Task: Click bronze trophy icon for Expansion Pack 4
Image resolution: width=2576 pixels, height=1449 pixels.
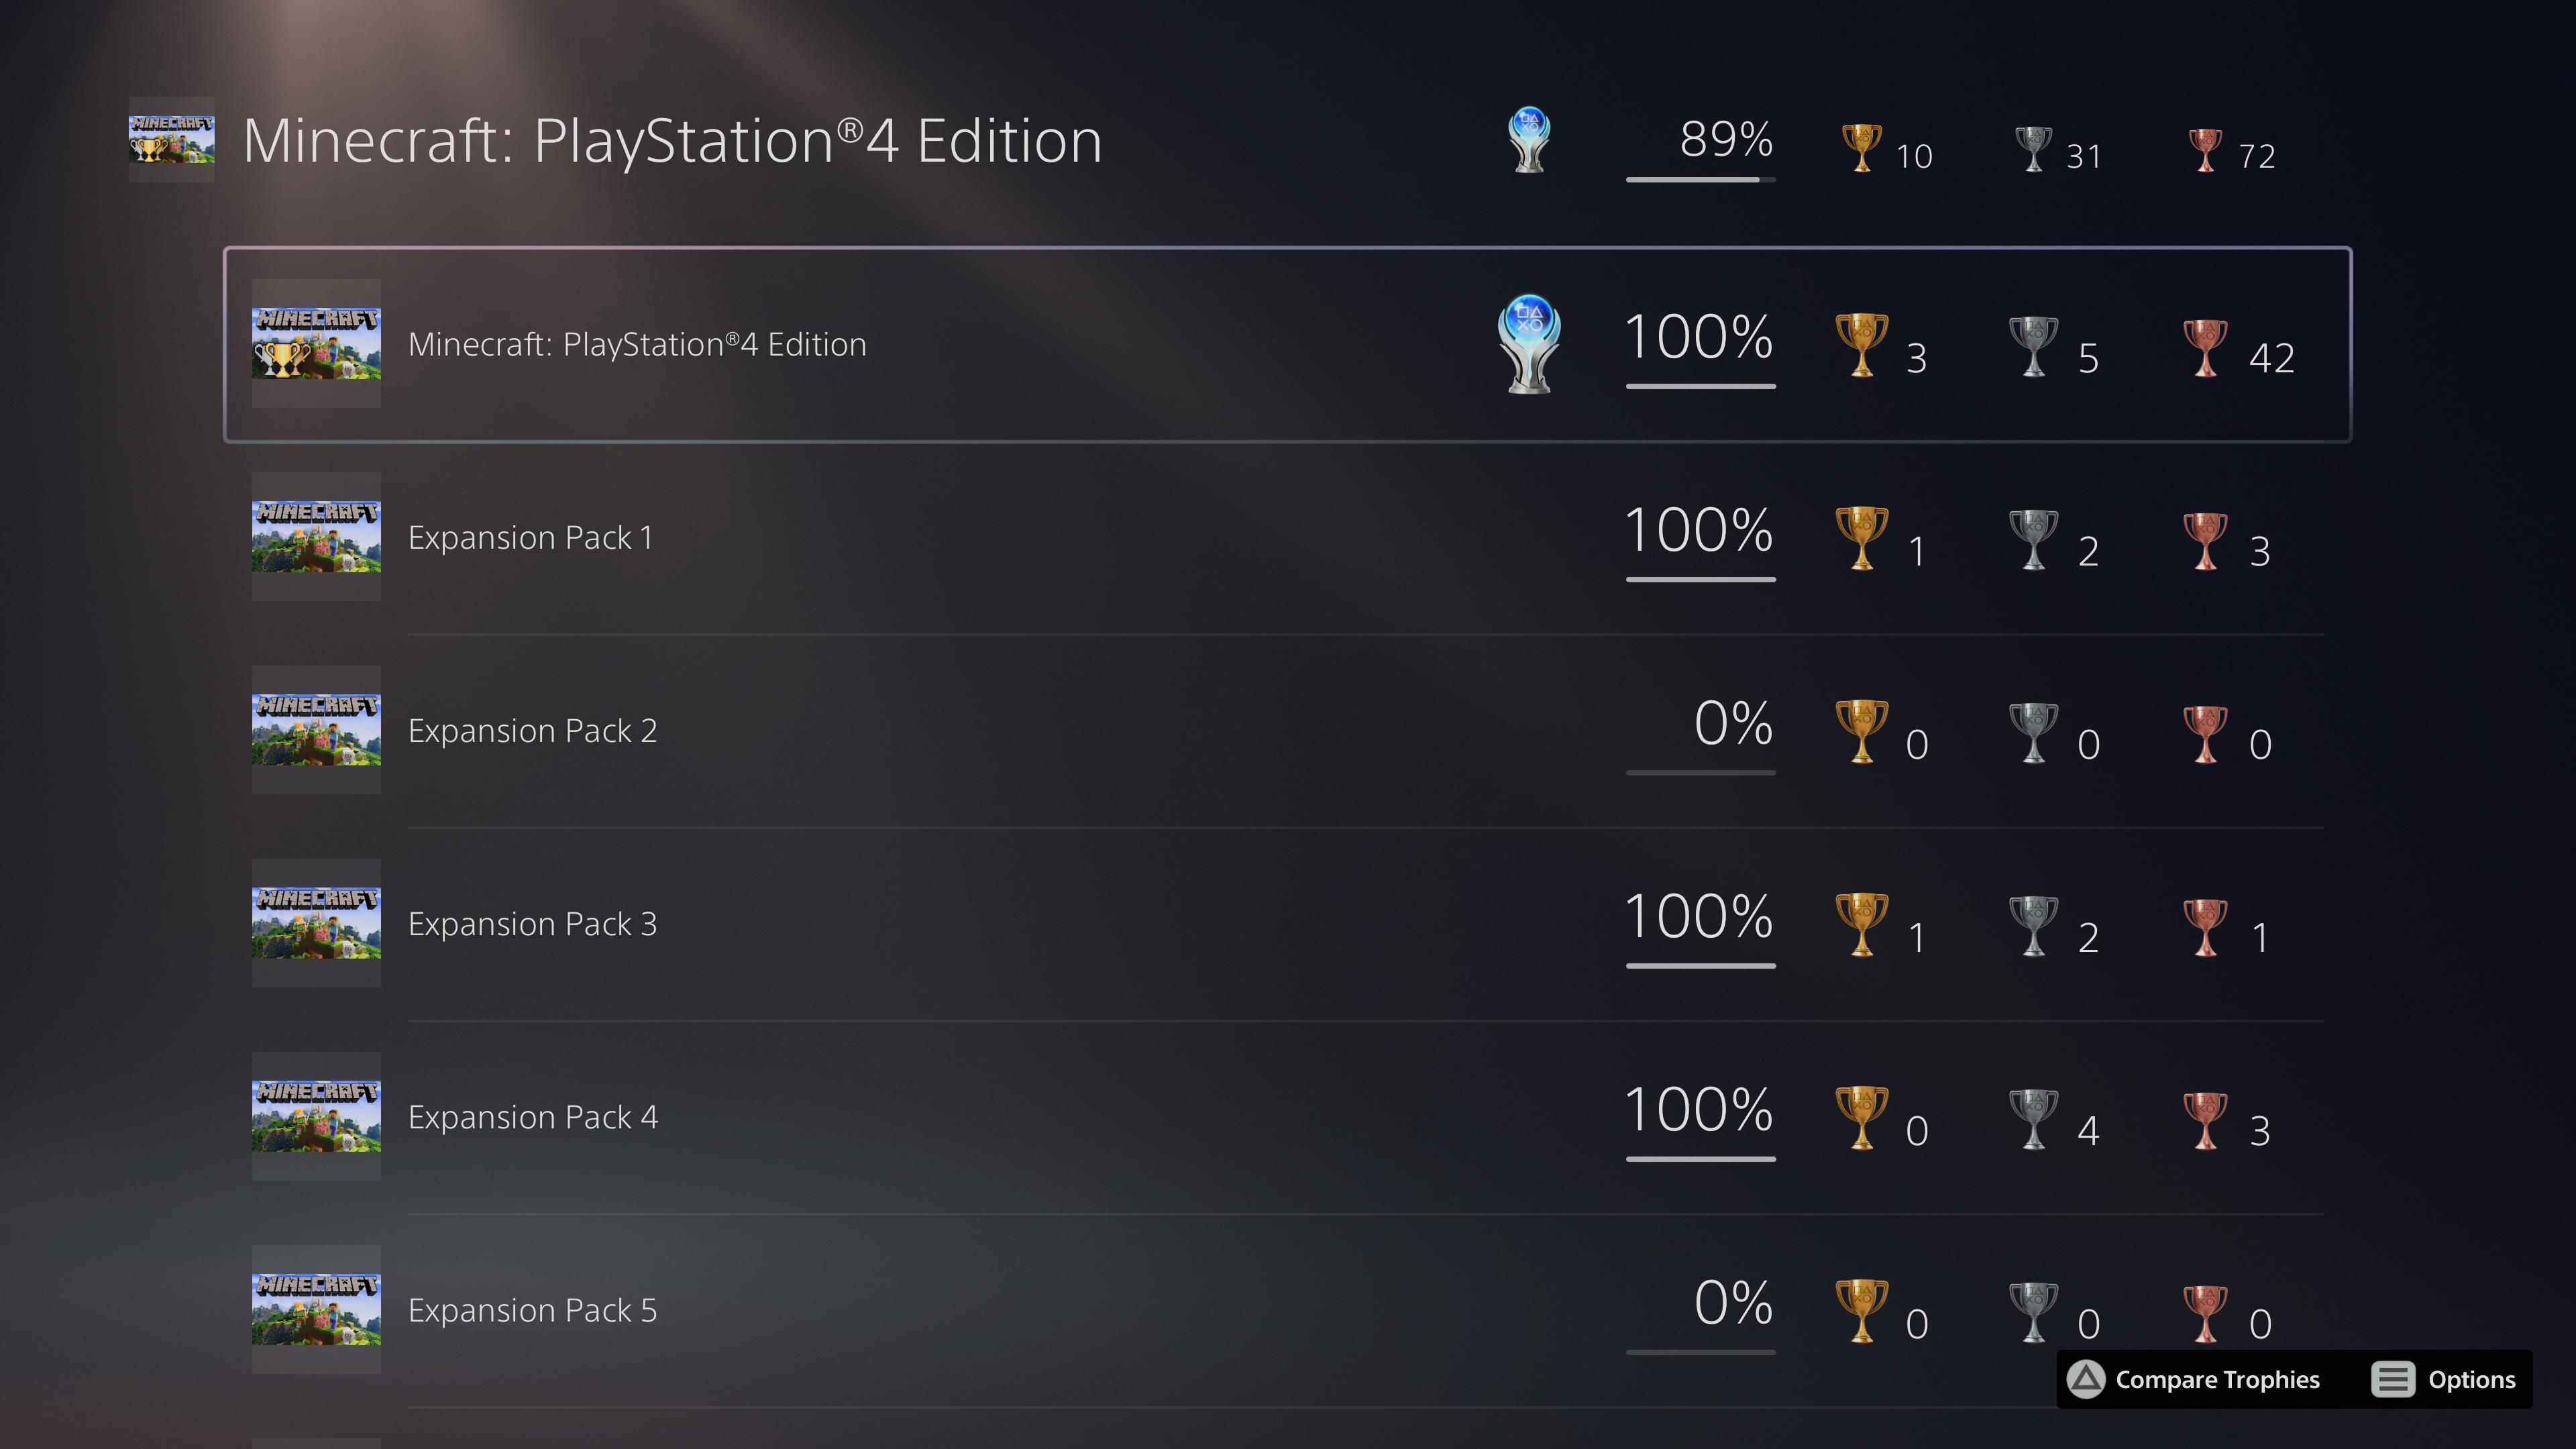Action: click(2205, 1119)
